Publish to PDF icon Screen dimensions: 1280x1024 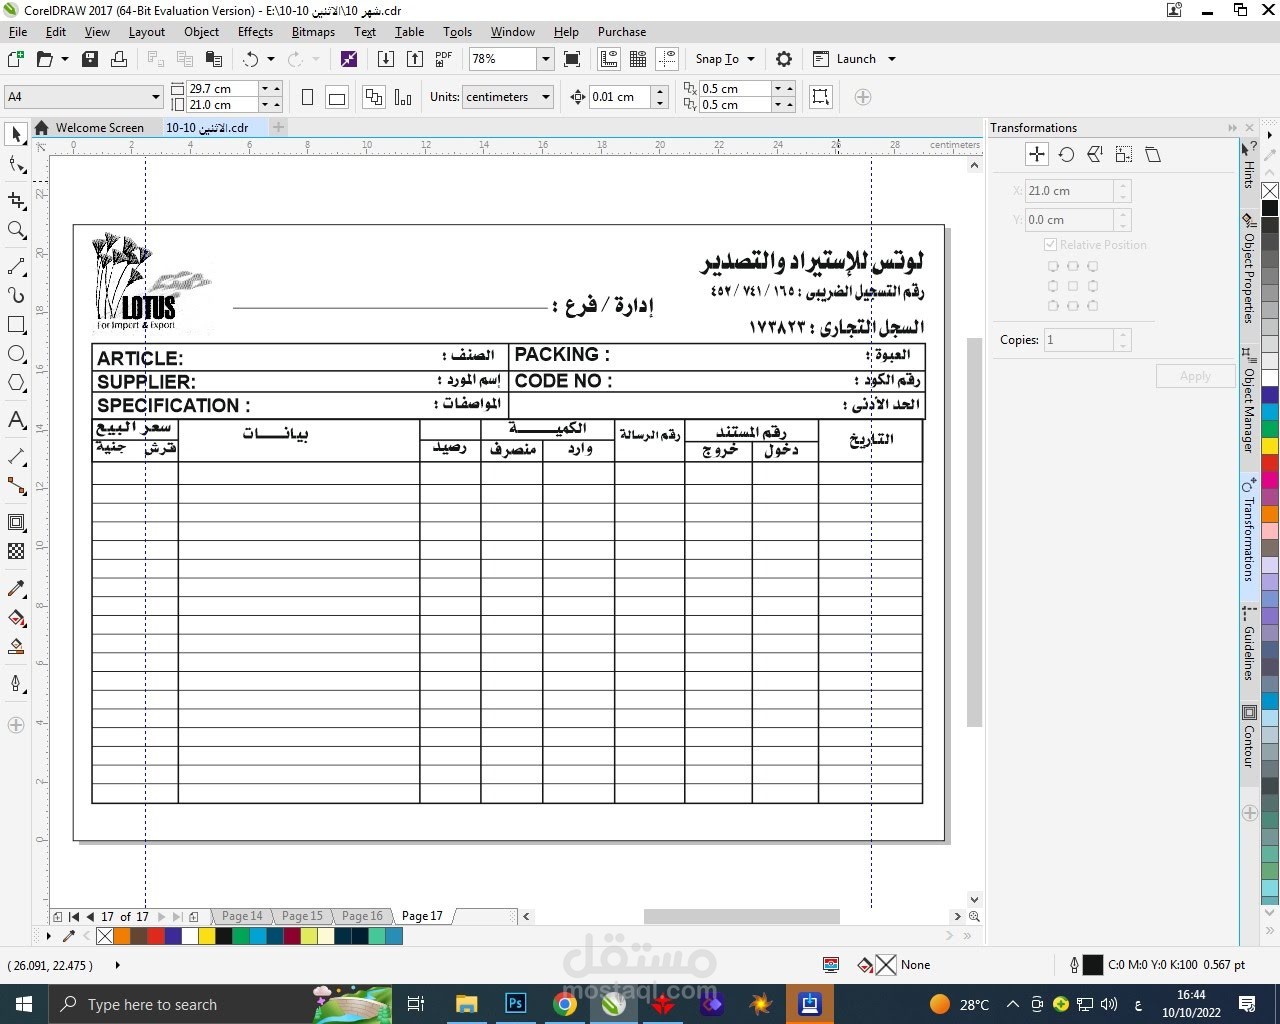pos(444,59)
